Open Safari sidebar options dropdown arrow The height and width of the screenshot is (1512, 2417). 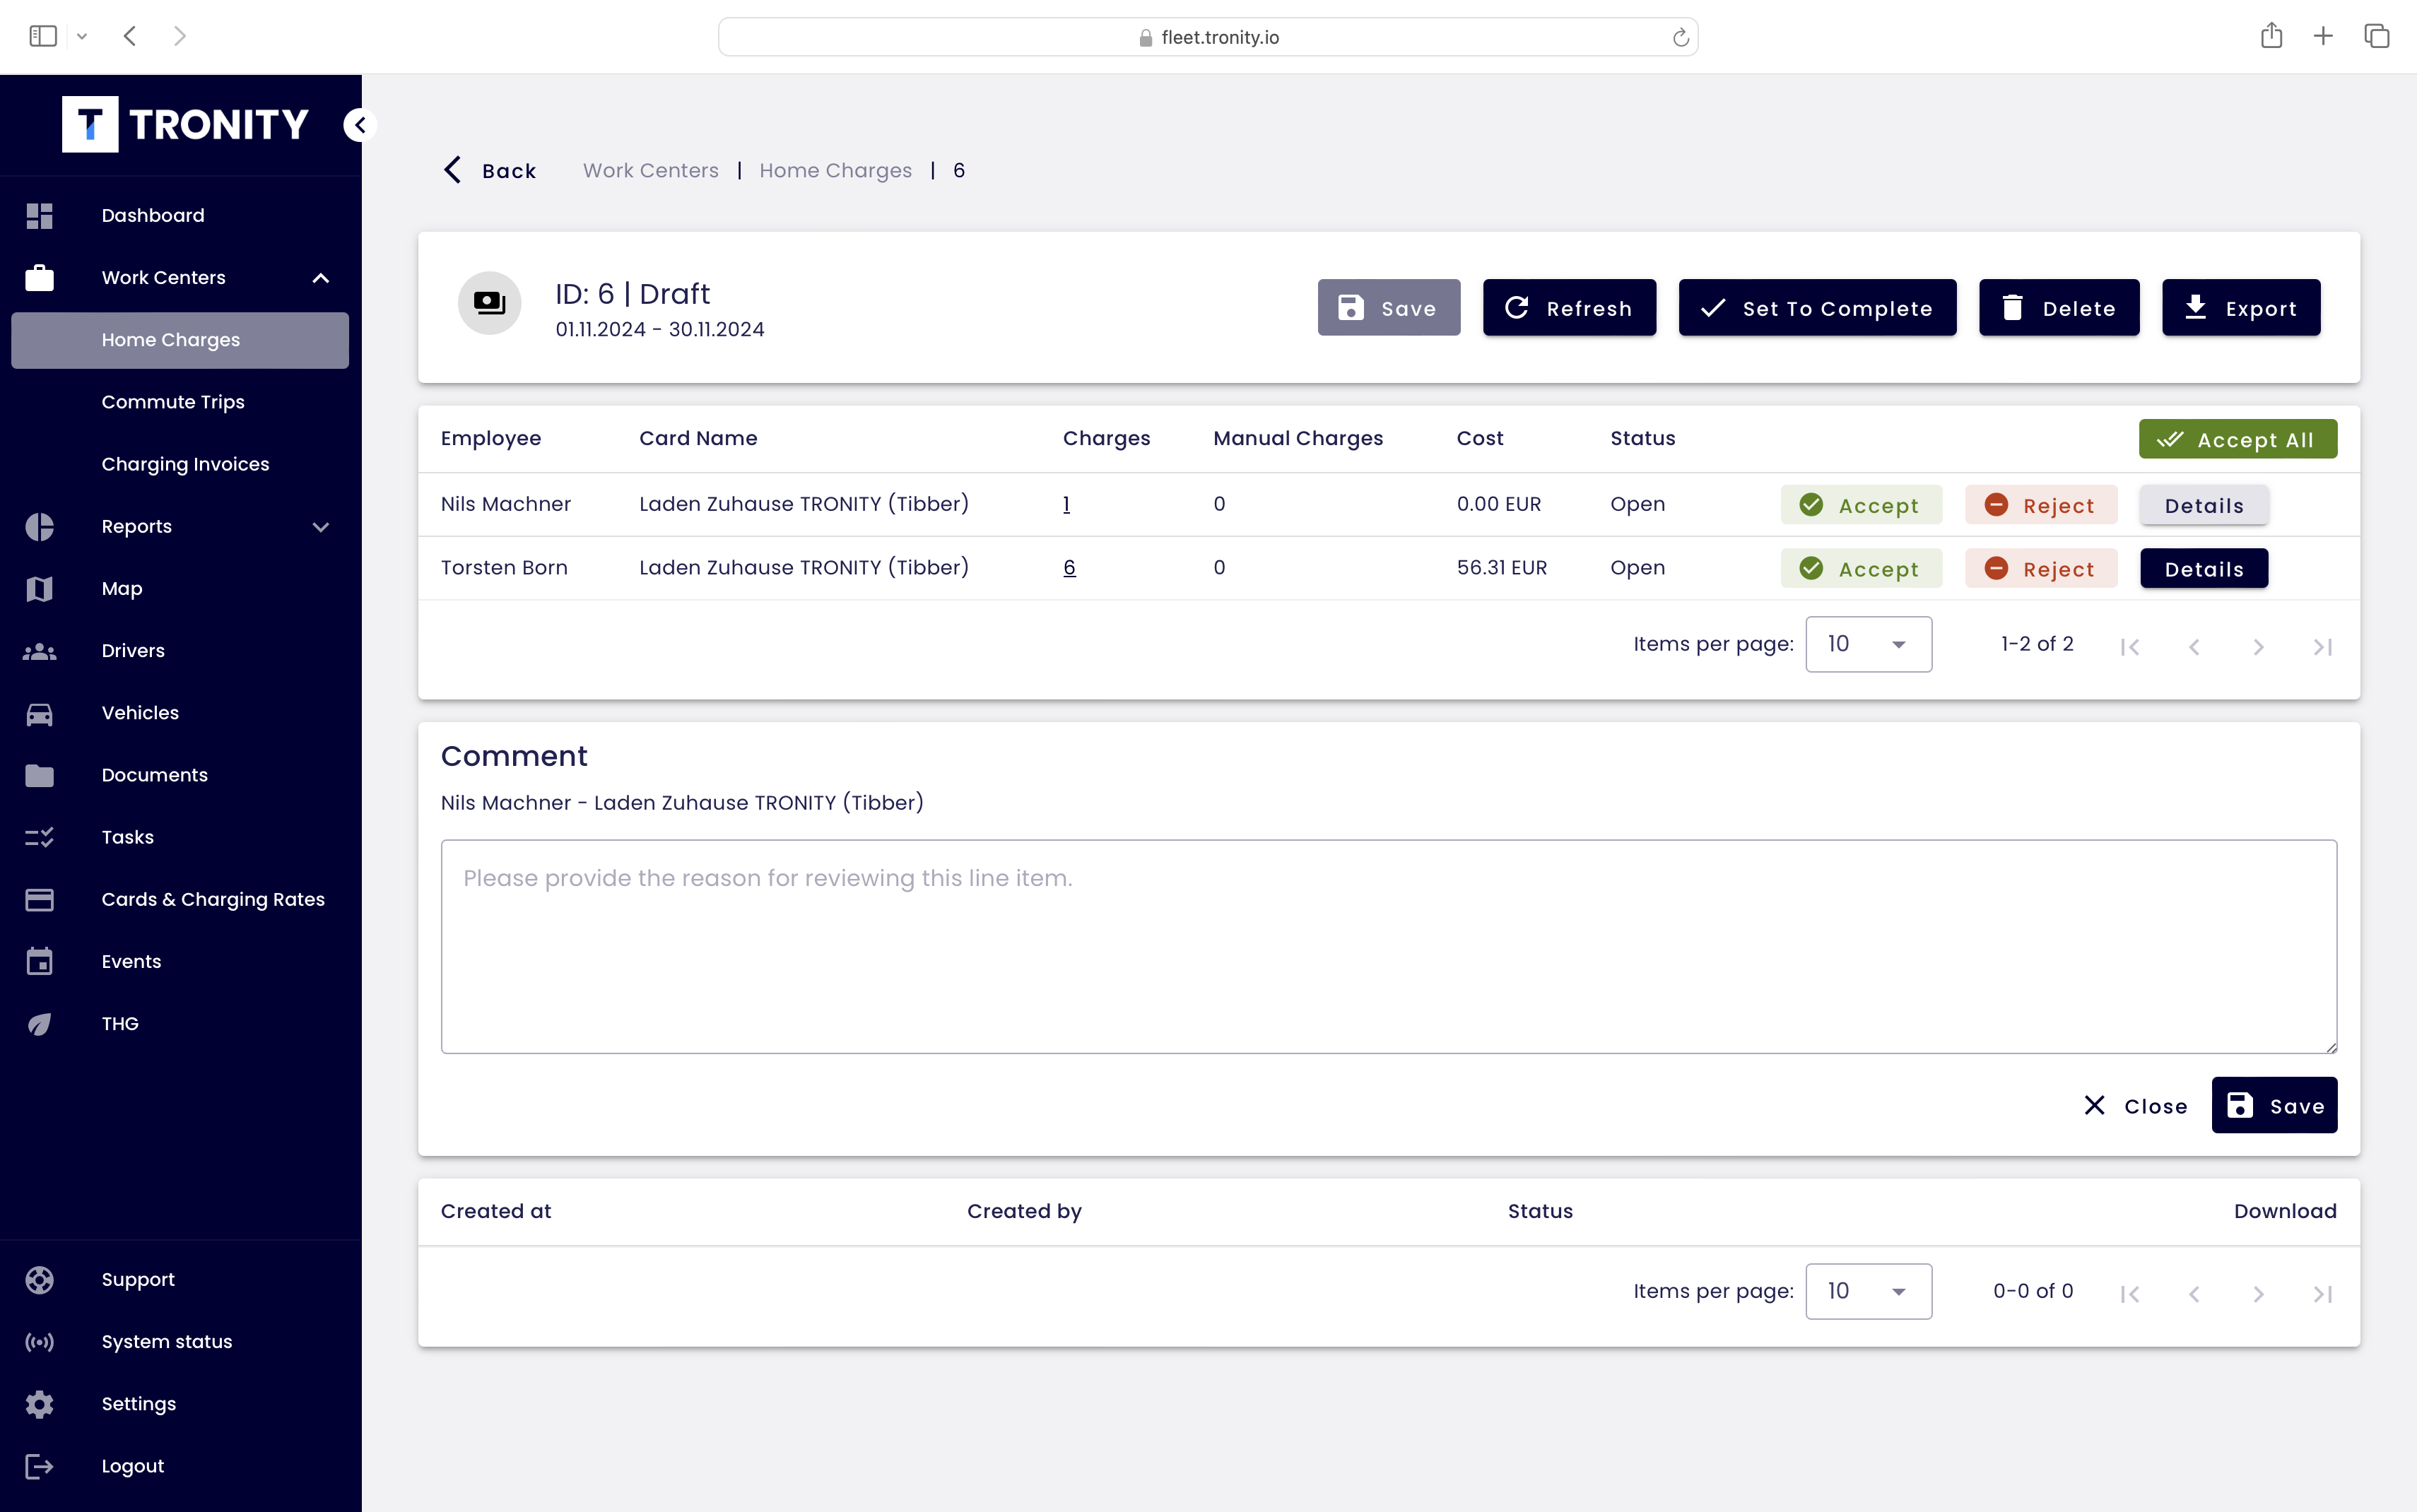pos(82,36)
